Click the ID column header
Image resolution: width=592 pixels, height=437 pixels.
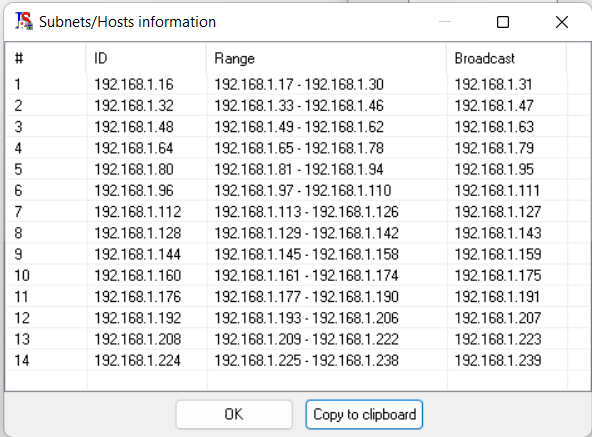(x=146, y=59)
